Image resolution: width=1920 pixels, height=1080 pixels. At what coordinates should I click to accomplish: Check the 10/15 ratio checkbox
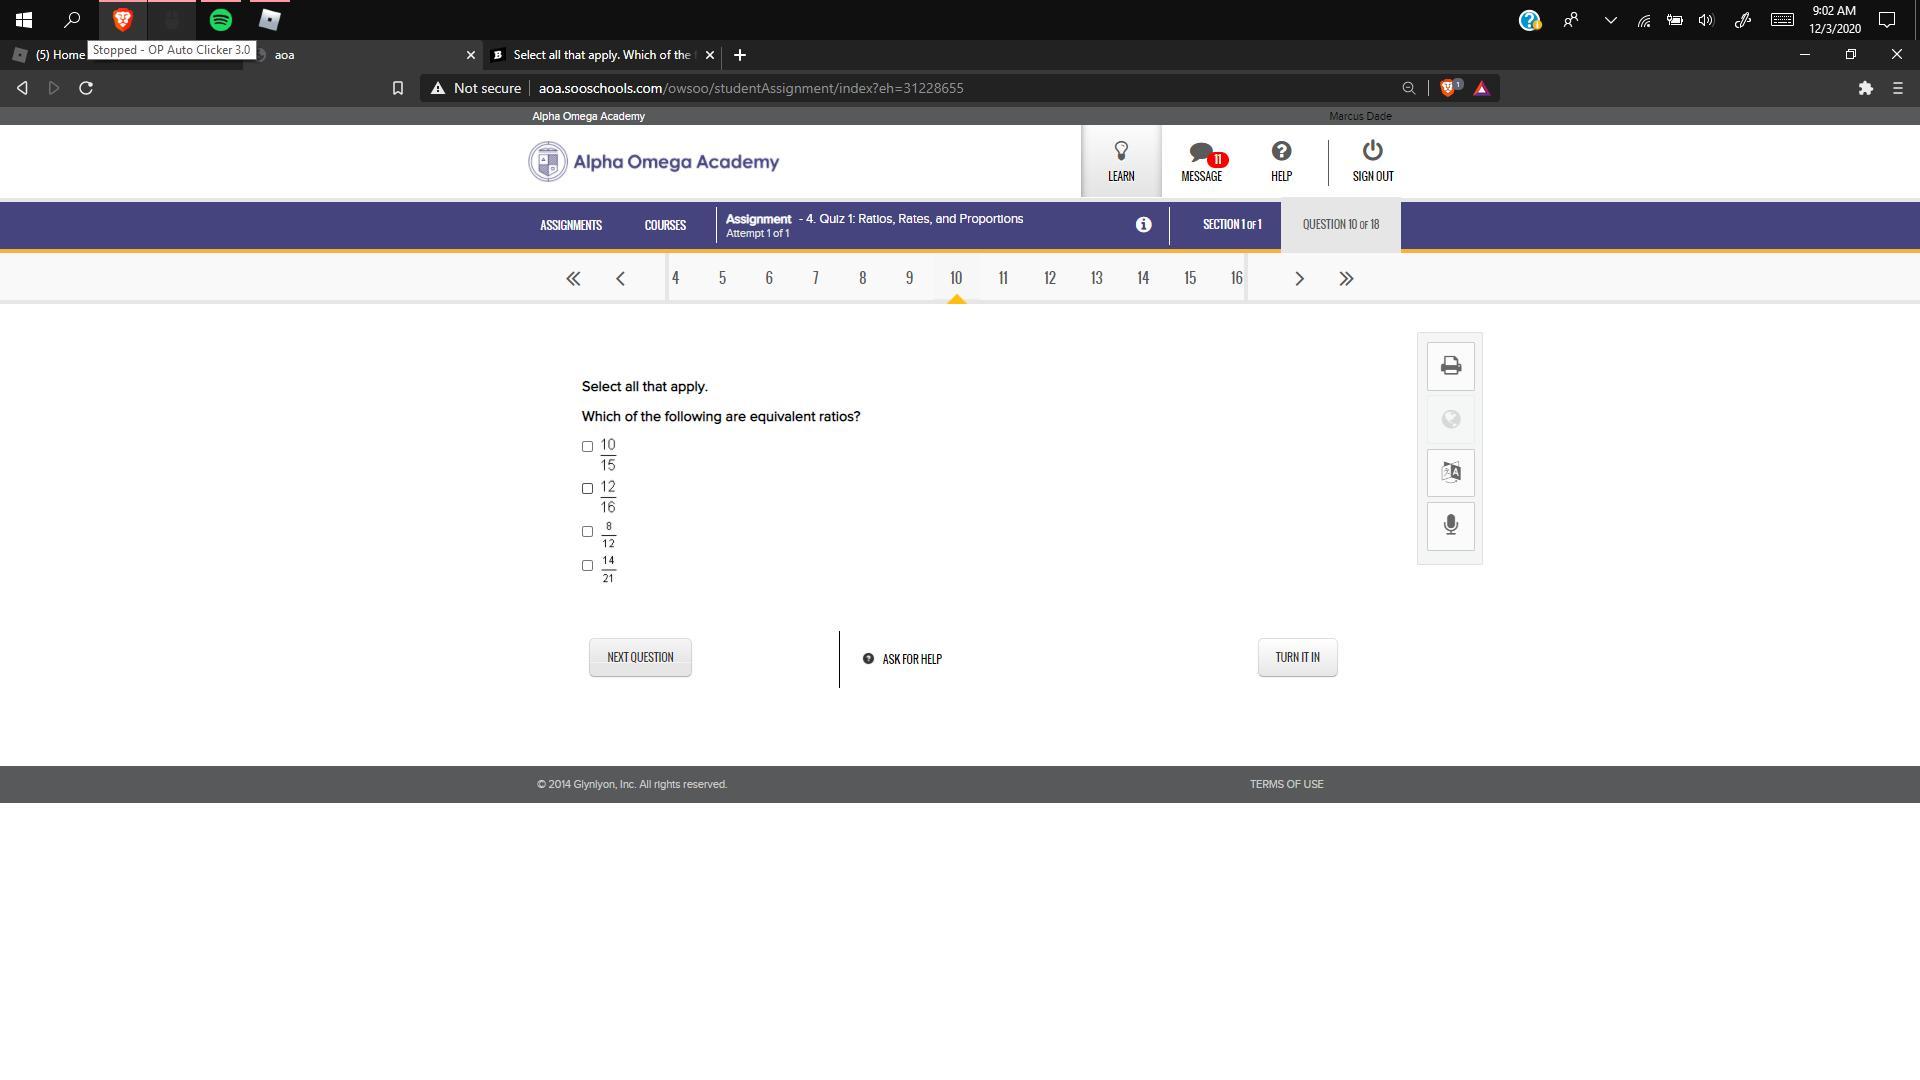pos(587,447)
